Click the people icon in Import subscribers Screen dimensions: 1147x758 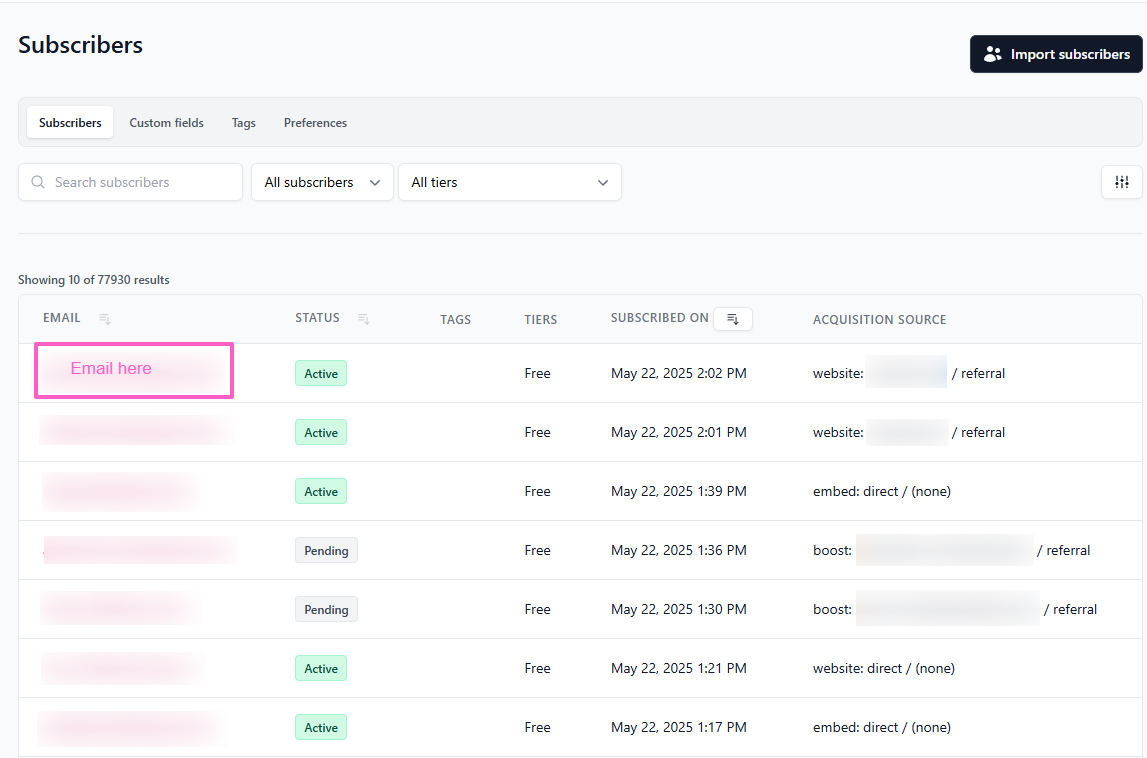pos(992,54)
